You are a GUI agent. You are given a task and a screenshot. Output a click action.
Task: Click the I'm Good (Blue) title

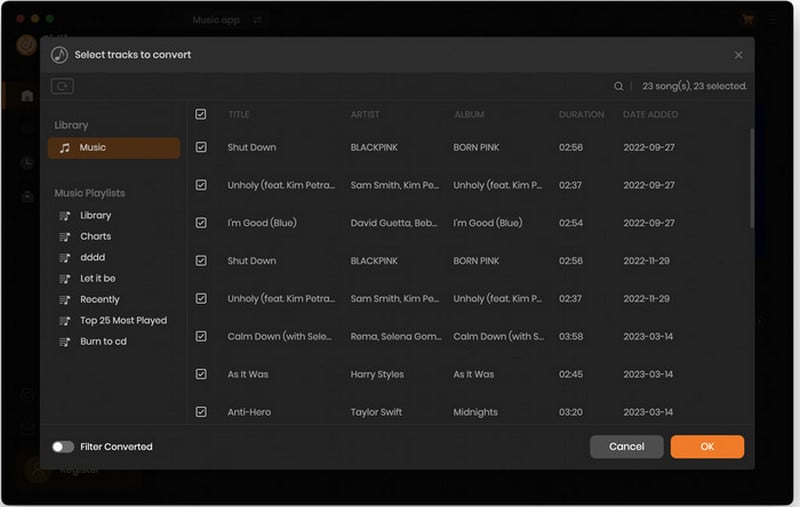click(x=262, y=223)
